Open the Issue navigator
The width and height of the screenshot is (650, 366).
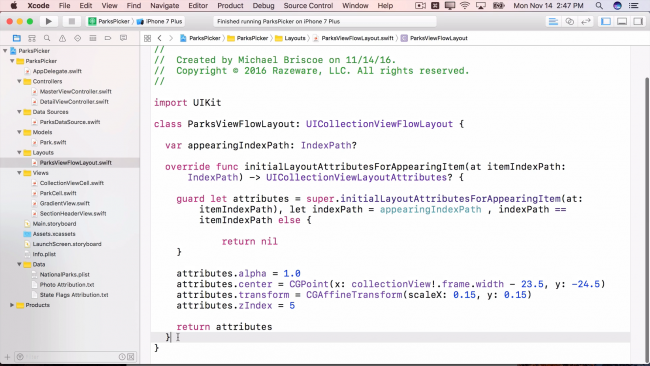(x=62, y=38)
